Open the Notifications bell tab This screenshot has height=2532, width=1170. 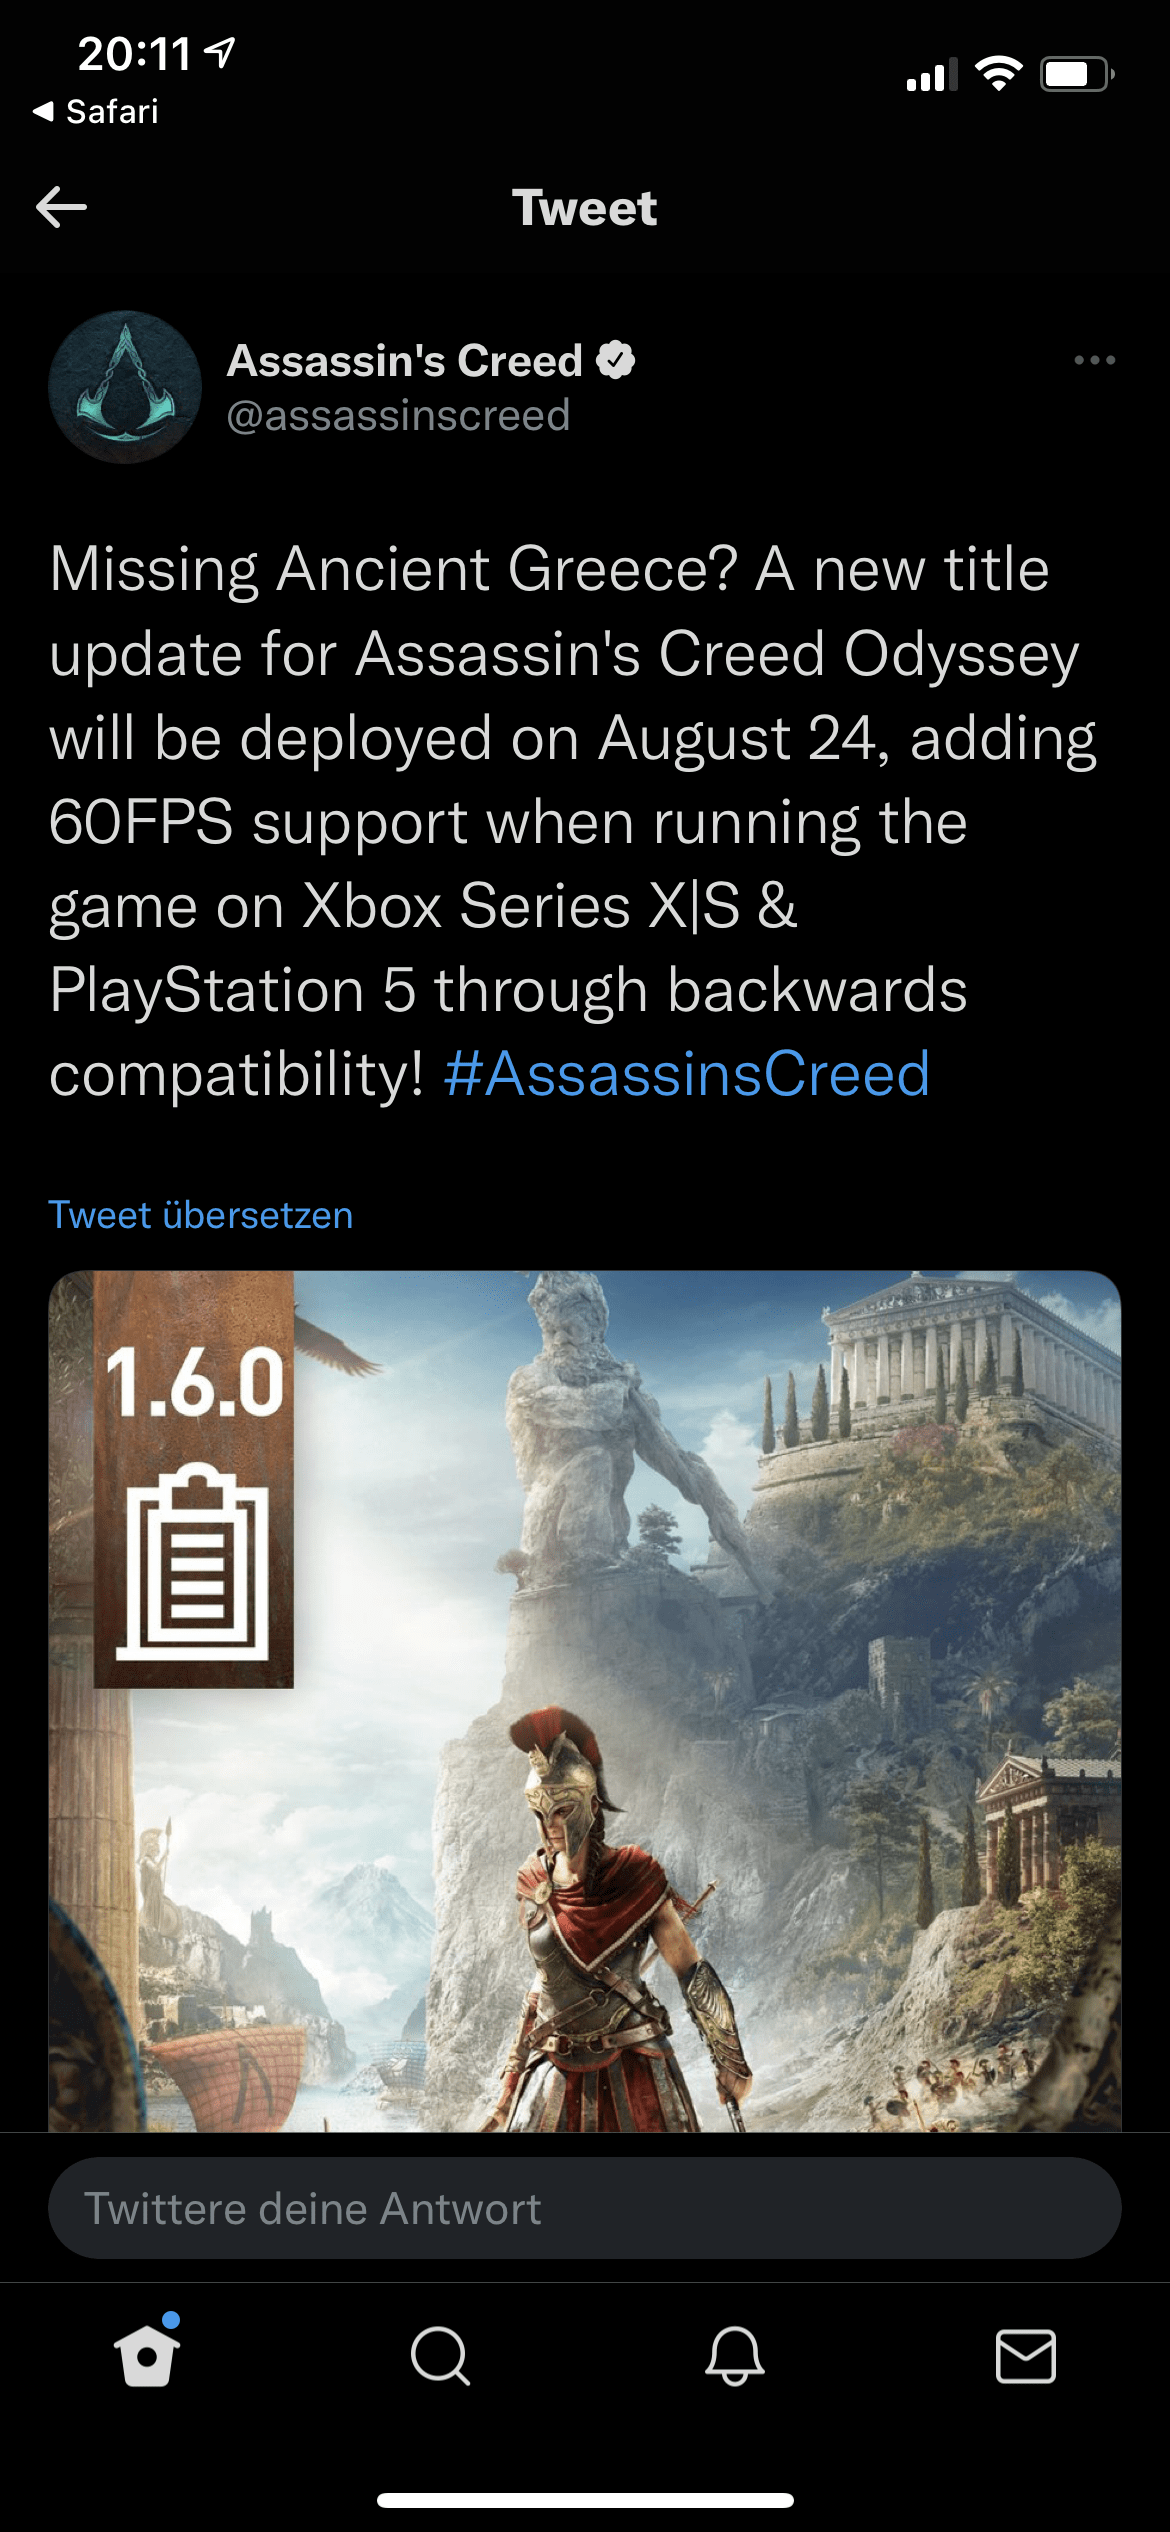point(734,2356)
